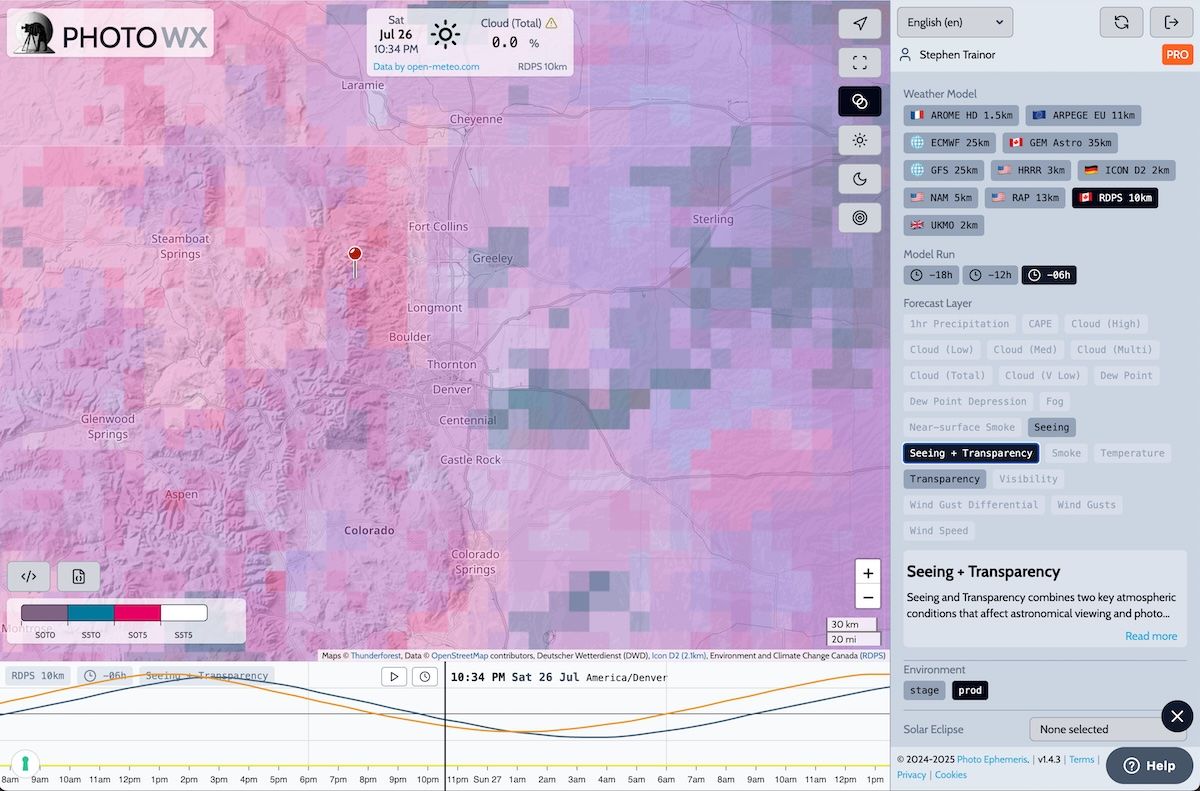This screenshot has height=791, width=1200.
Task: Start timeline playback with play button
Action: [394, 677]
